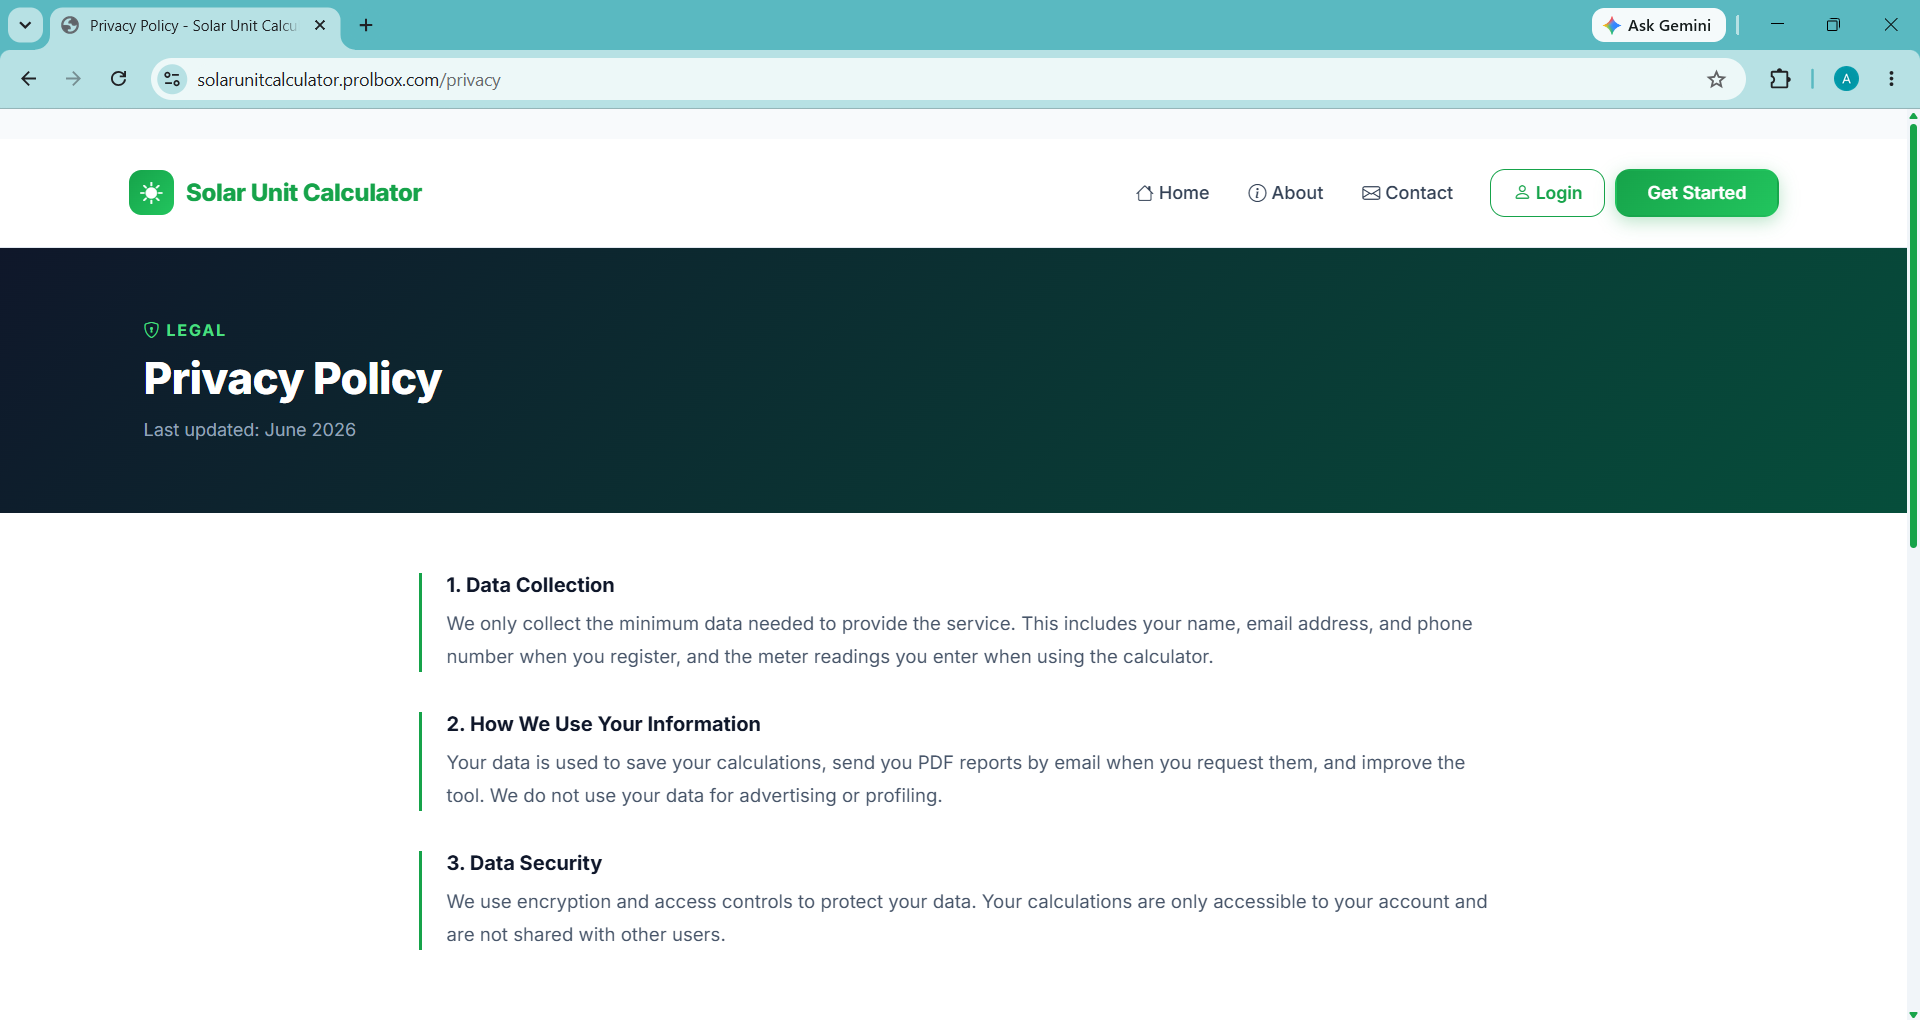Click the Privacy Policy page heading
1920x1020 pixels.
292,379
